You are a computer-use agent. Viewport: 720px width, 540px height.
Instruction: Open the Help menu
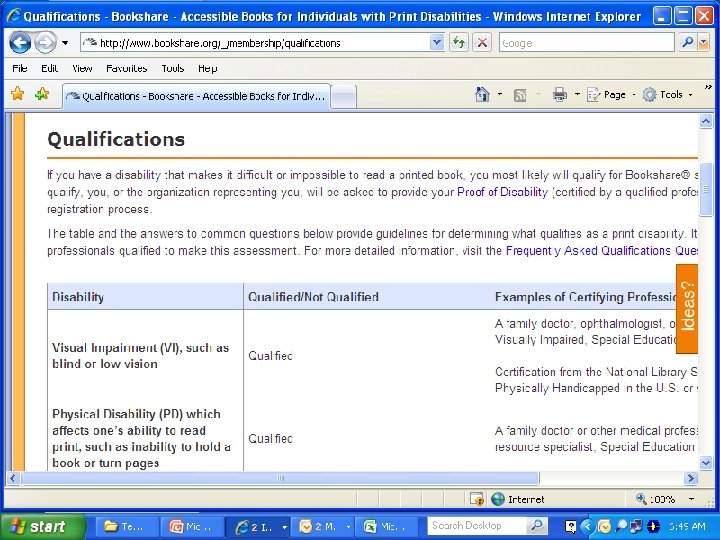(x=208, y=68)
